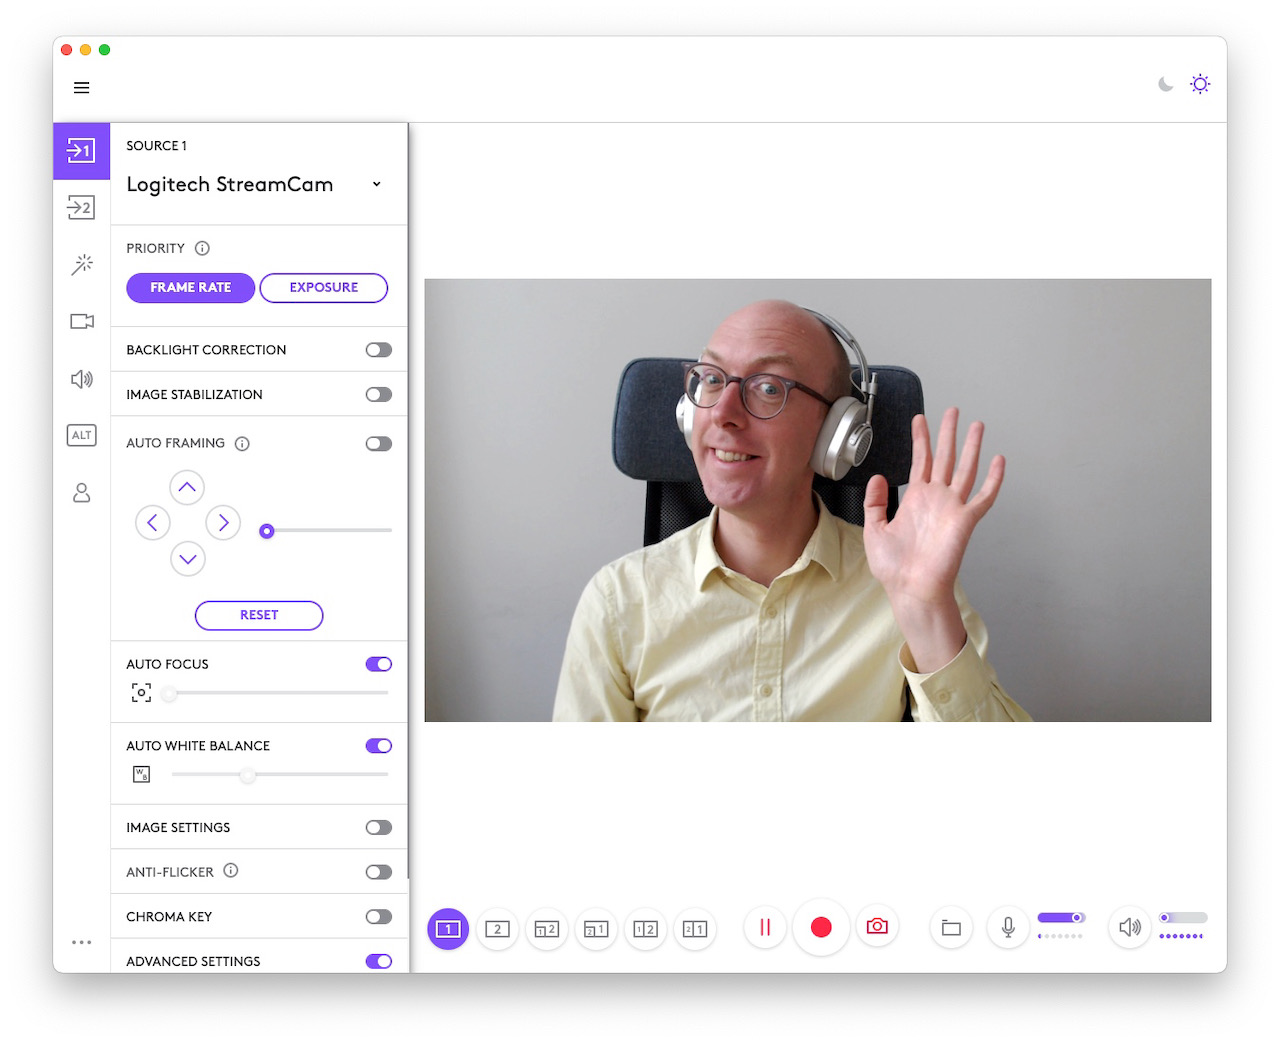This screenshot has height=1043, width=1280.
Task: Enable Auto Framing switch
Action: (x=379, y=444)
